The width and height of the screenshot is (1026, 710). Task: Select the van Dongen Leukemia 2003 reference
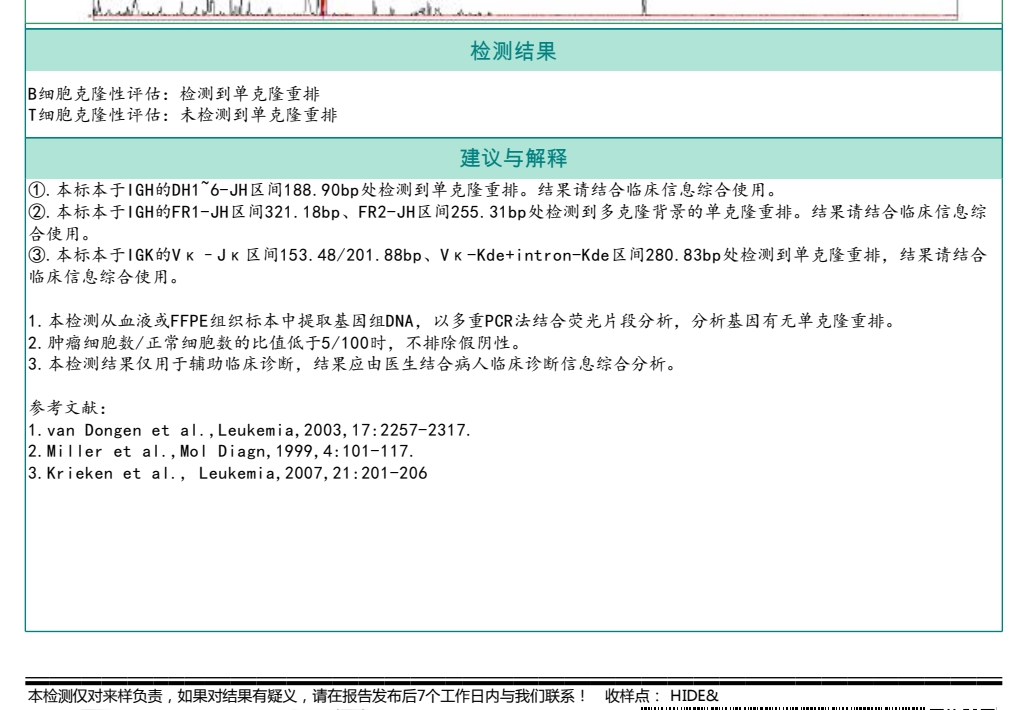pos(249,430)
